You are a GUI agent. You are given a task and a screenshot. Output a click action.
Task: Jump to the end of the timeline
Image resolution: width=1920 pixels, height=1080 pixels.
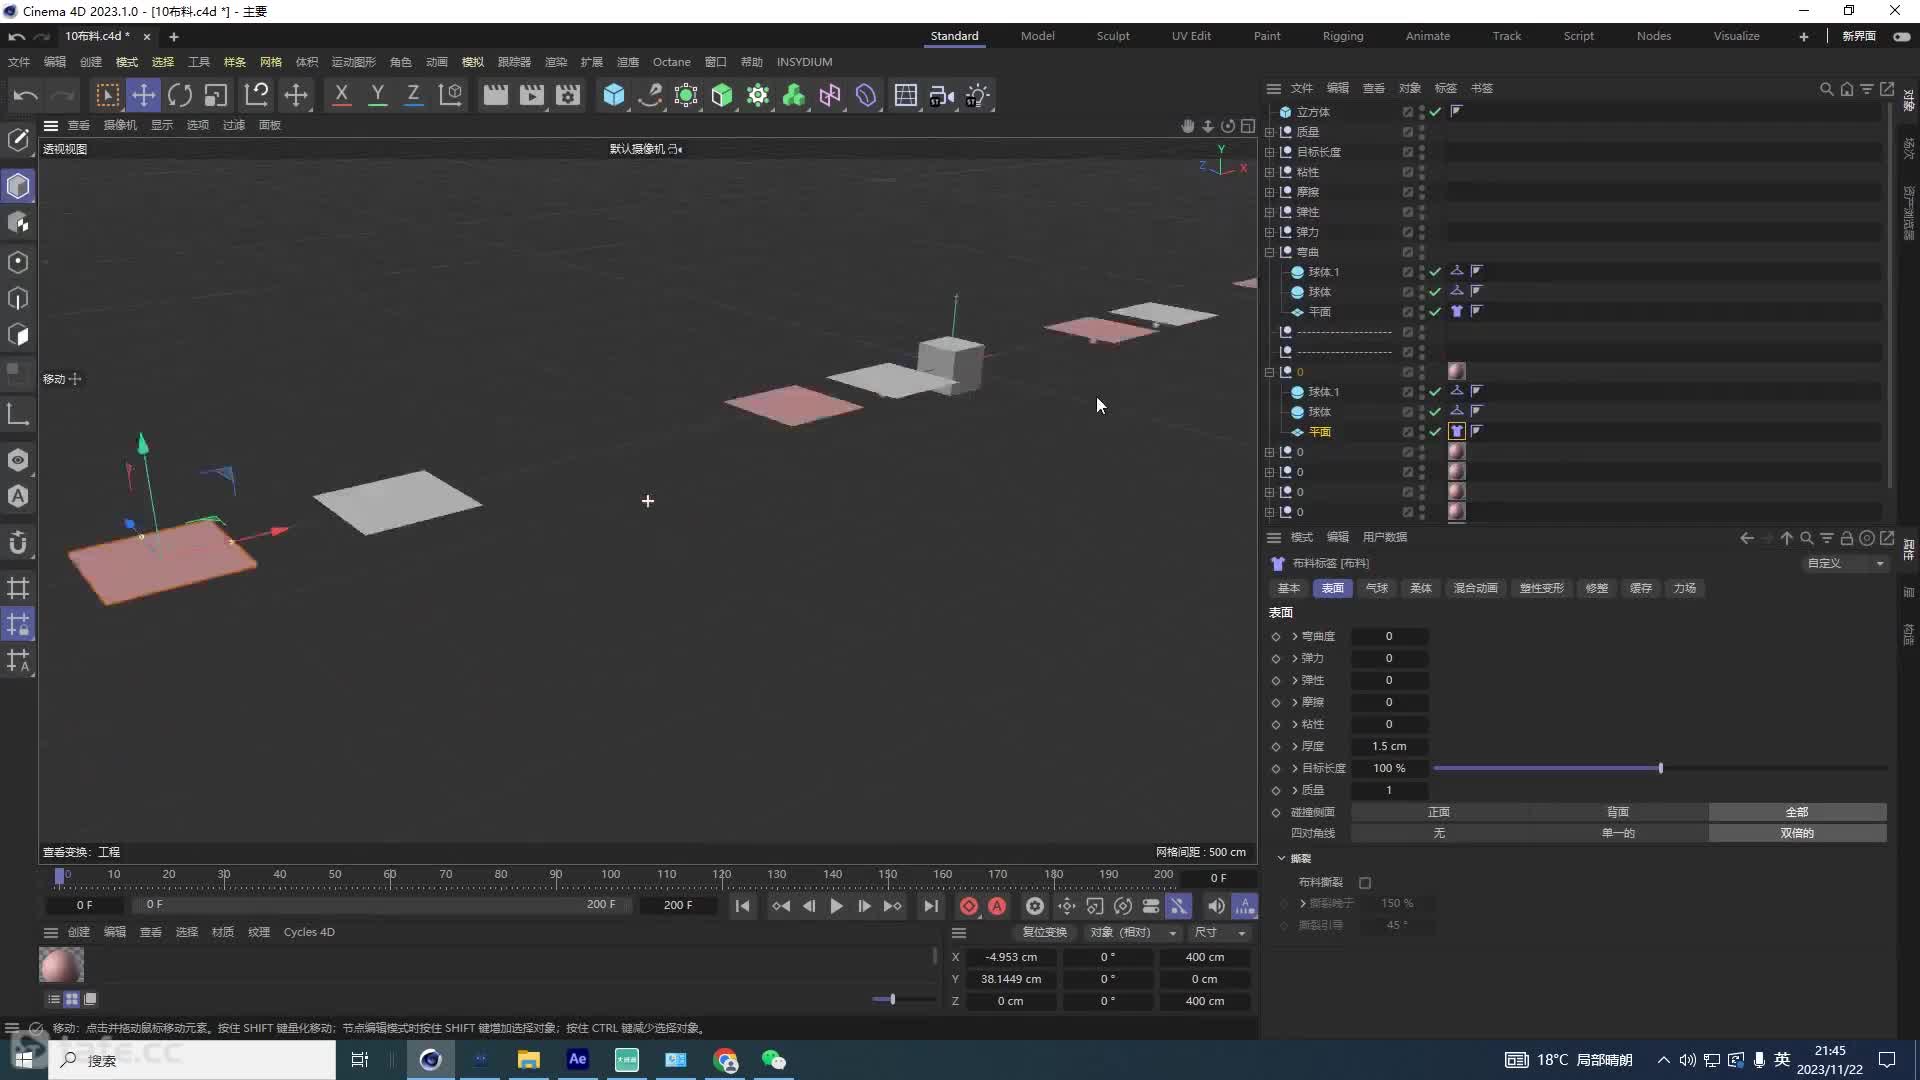click(x=931, y=906)
